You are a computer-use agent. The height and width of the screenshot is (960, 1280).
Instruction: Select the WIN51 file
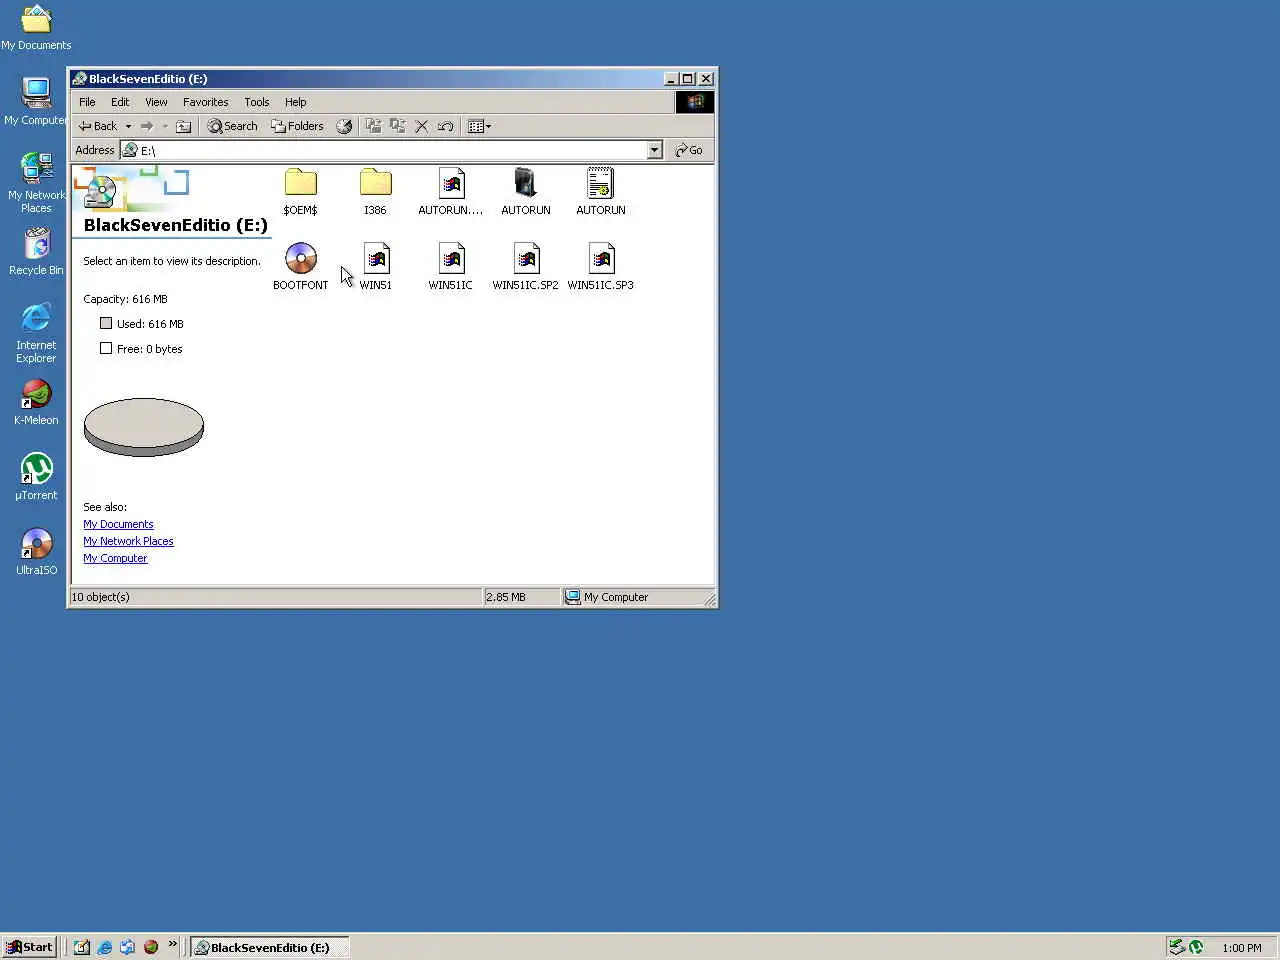pyautogui.click(x=376, y=267)
